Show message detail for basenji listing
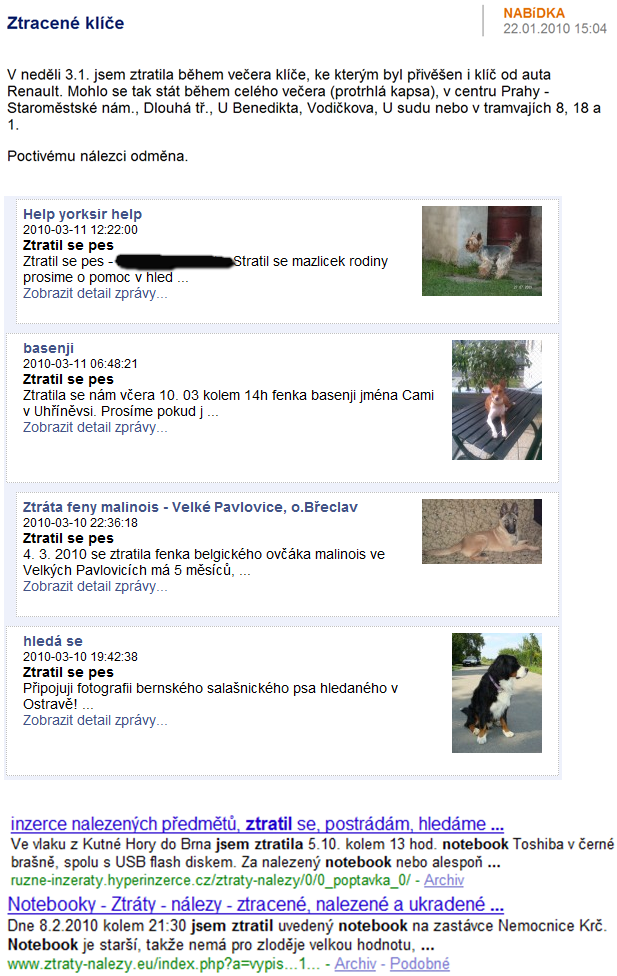Image resolution: width=617 pixels, height=976 pixels. (x=95, y=427)
